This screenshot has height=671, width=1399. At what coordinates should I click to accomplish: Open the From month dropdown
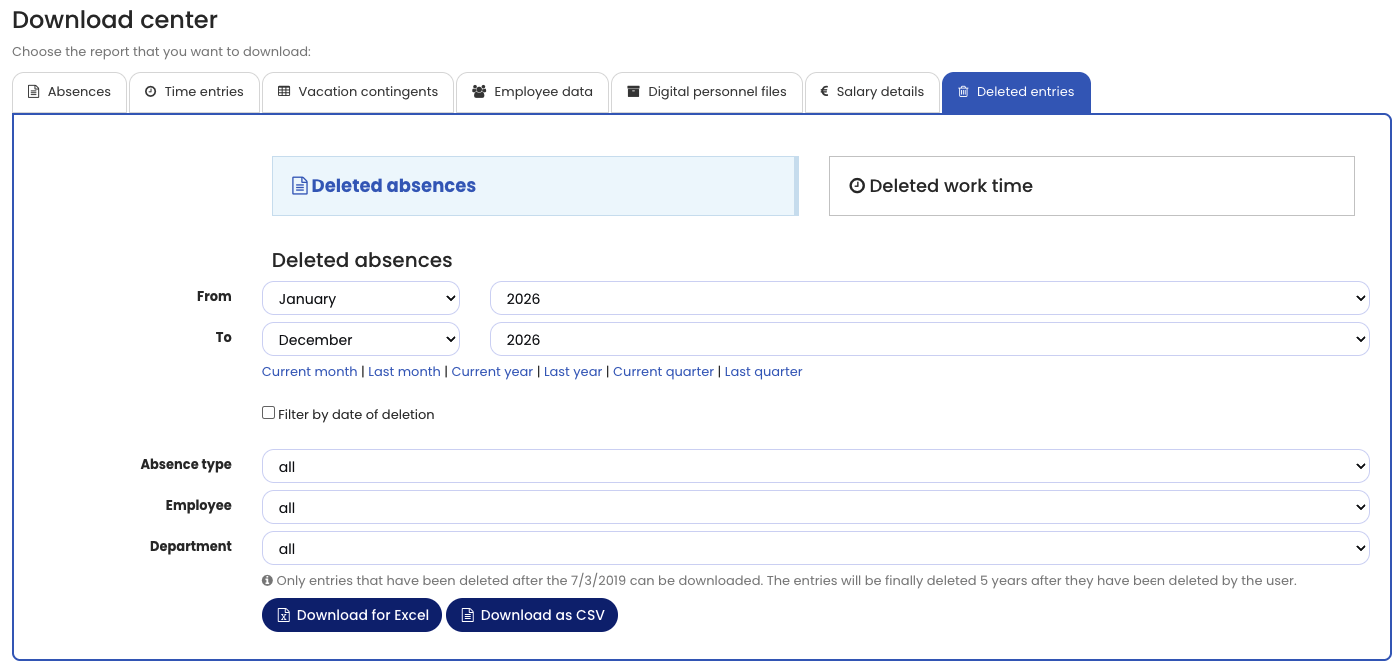pos(360,298)
